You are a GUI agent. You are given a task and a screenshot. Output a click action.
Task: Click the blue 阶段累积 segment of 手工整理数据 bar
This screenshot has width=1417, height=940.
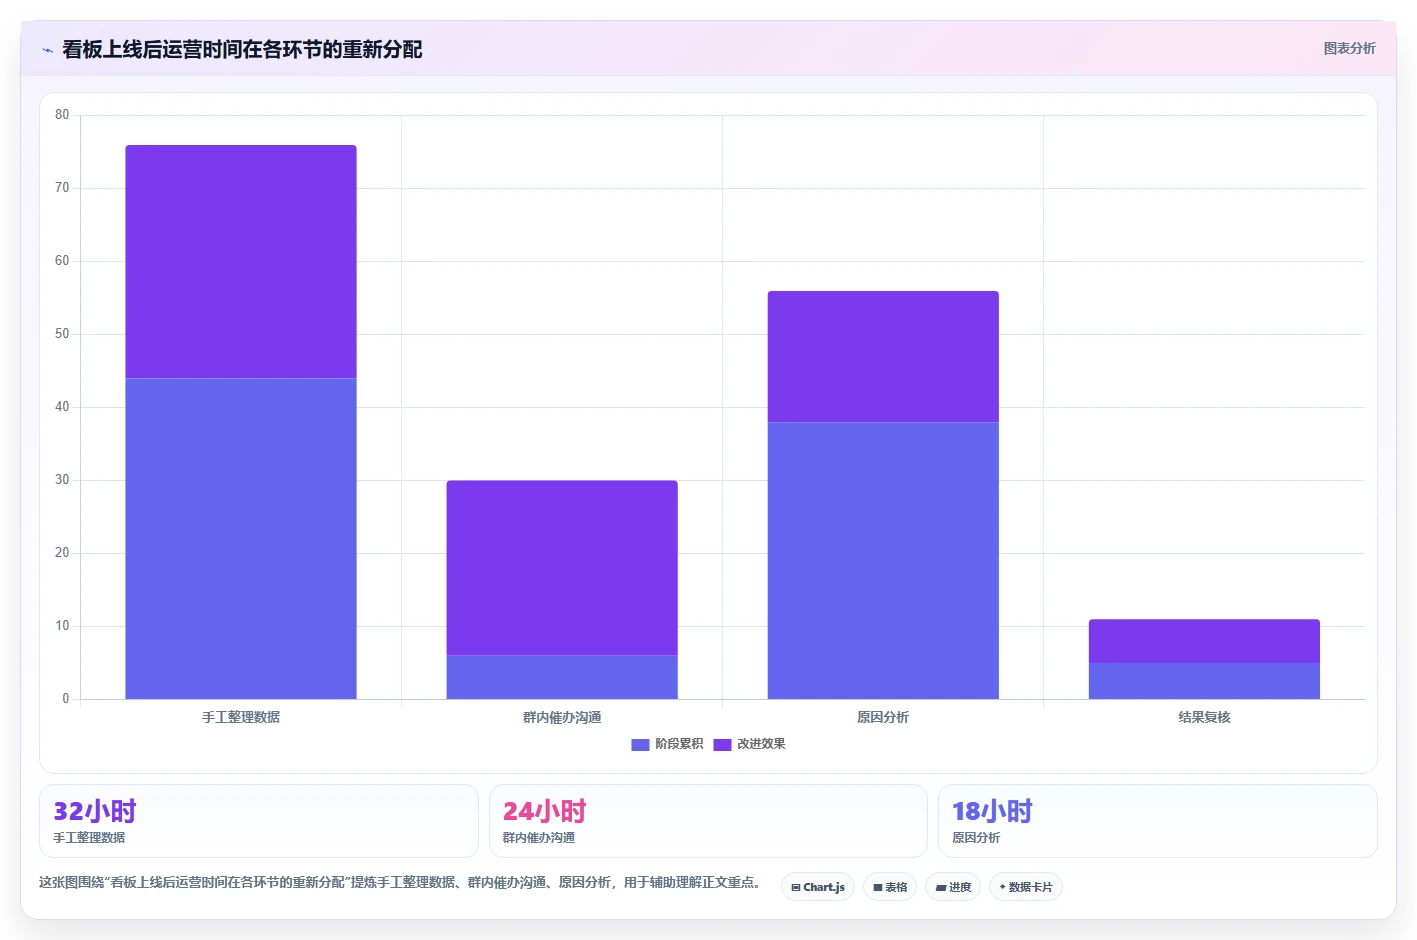pos(241,538)
